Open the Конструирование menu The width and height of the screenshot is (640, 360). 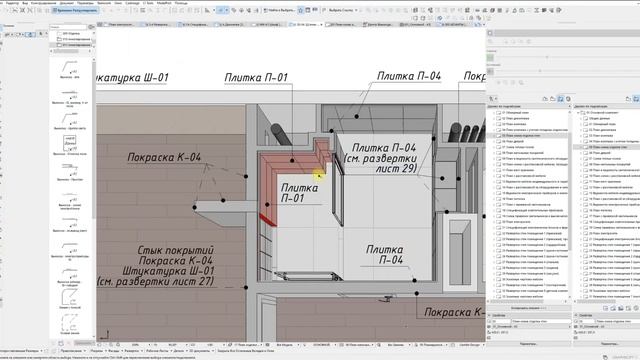[44, 3]
